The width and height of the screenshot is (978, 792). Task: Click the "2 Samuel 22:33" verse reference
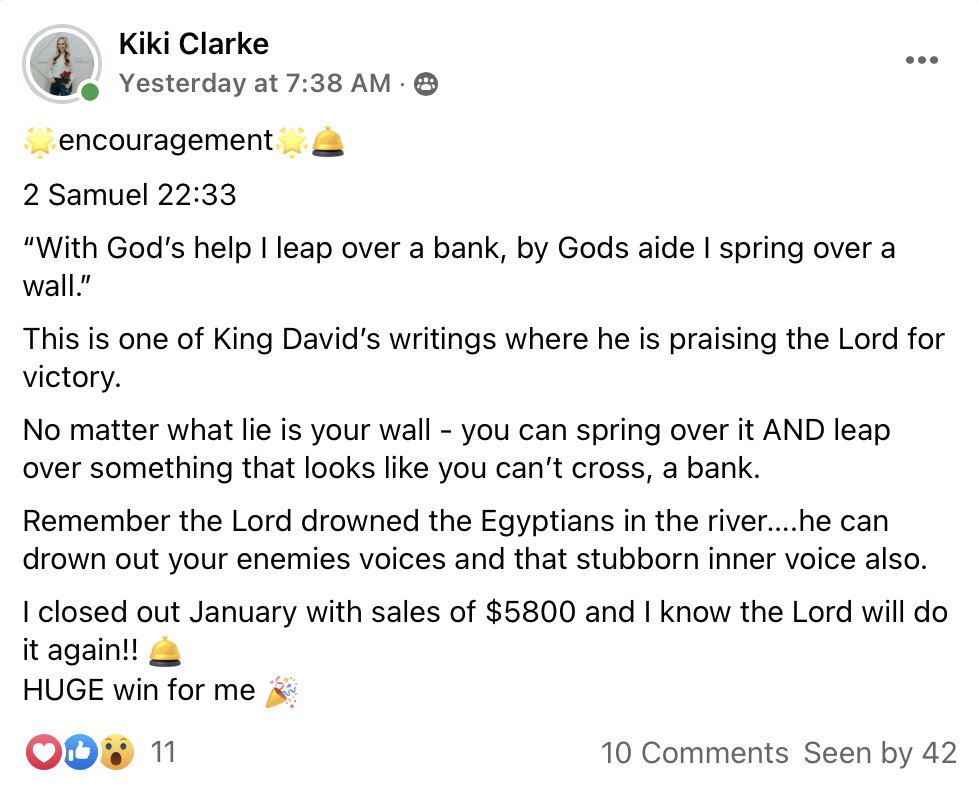[x=130, y=194]
